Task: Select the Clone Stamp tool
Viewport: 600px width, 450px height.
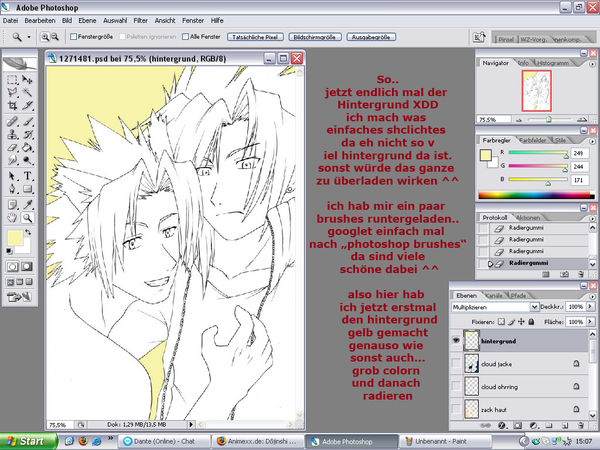Action: pos(12,134)
